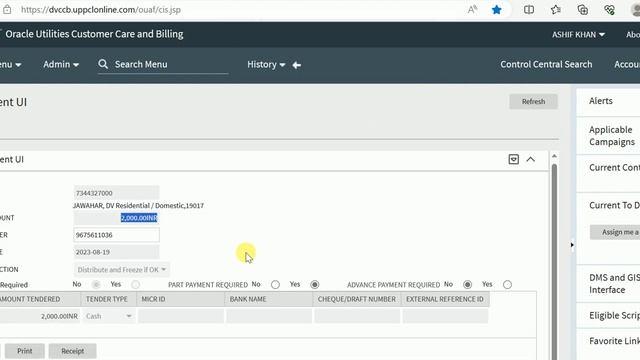Click the EXTERNAL REFERENCE ID column header
Screen dimensions: 640x360
tap(445, 299)
